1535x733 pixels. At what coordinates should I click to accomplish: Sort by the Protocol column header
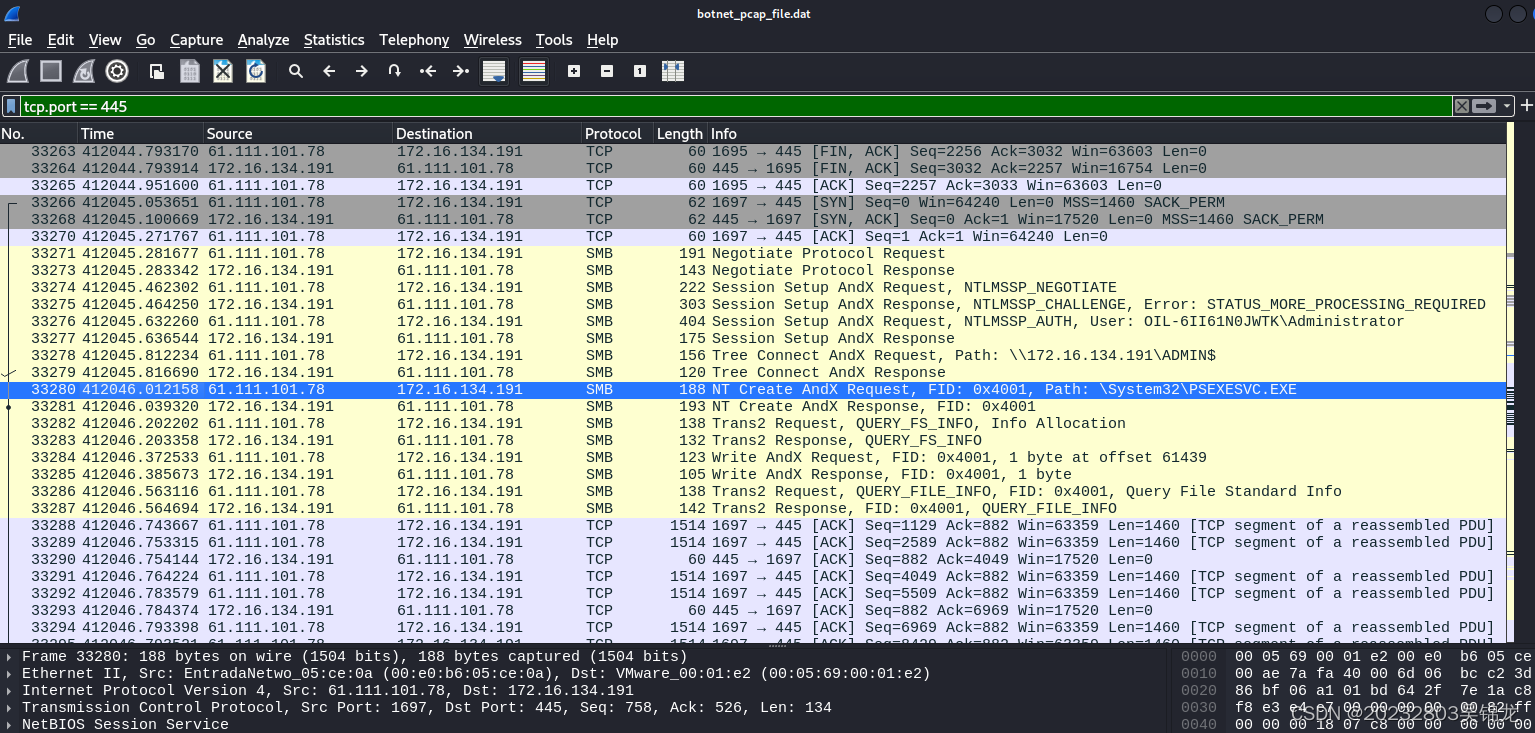coord(617,133)
